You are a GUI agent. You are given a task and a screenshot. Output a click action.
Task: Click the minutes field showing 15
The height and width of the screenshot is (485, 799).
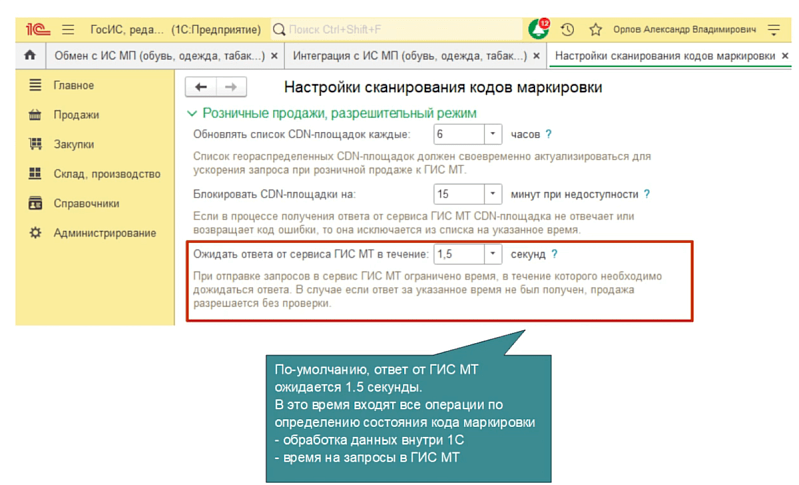(459, 194)
